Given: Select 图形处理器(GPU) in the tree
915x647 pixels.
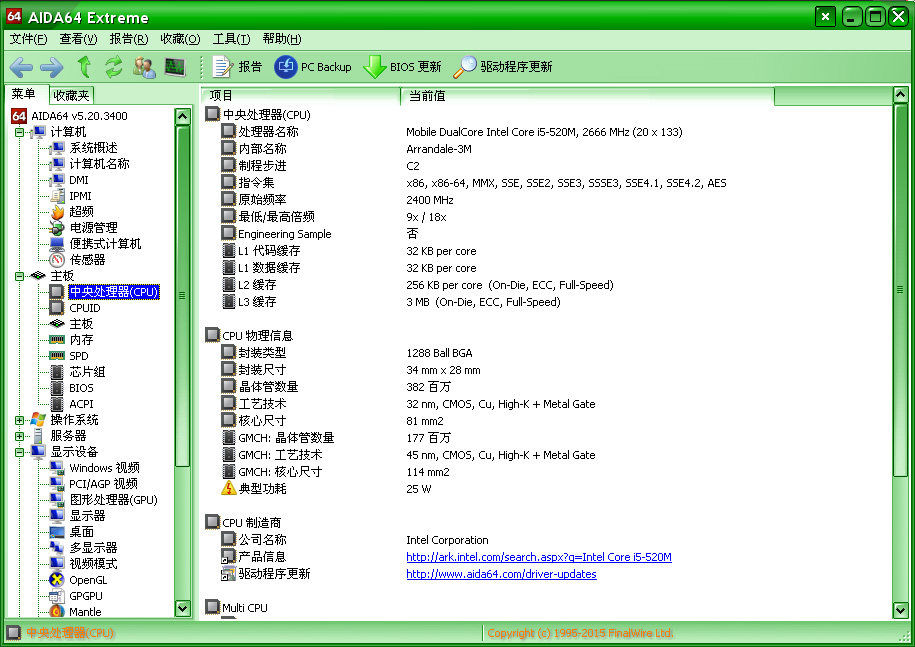Looking at the screenshot, I should 104,500.
